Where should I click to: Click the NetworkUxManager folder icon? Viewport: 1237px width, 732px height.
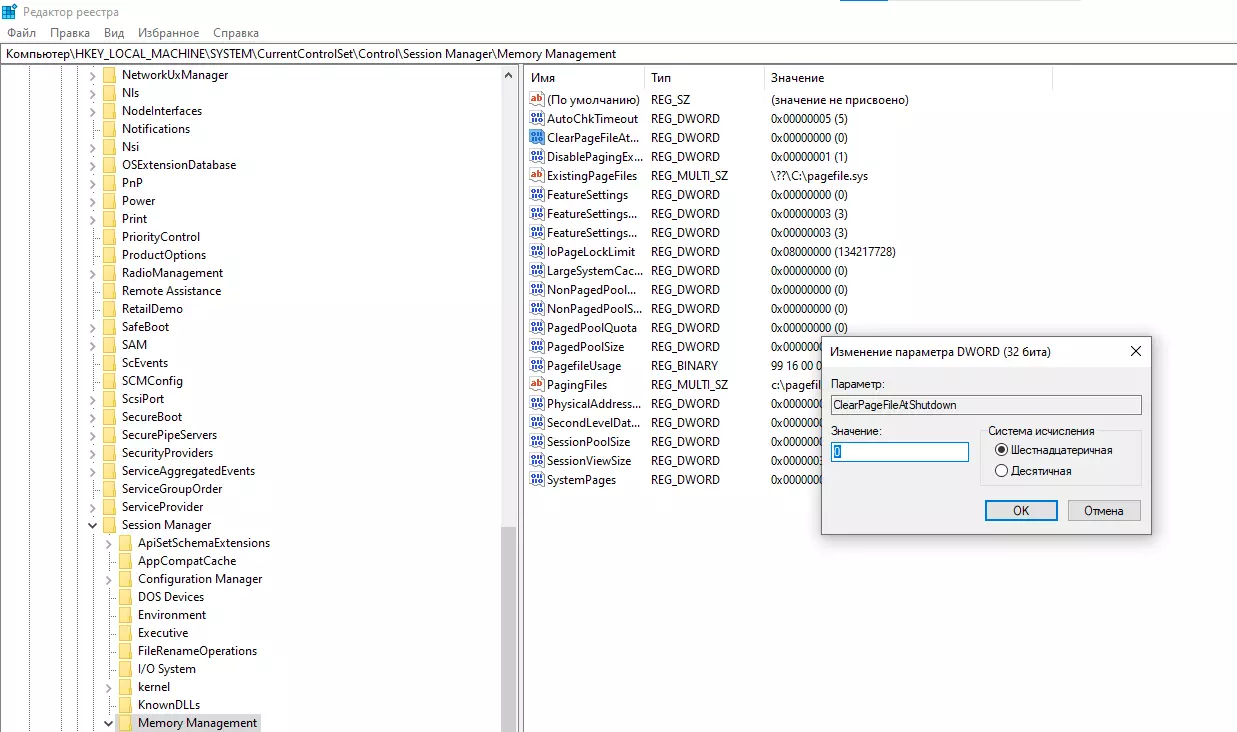(109, 75)
